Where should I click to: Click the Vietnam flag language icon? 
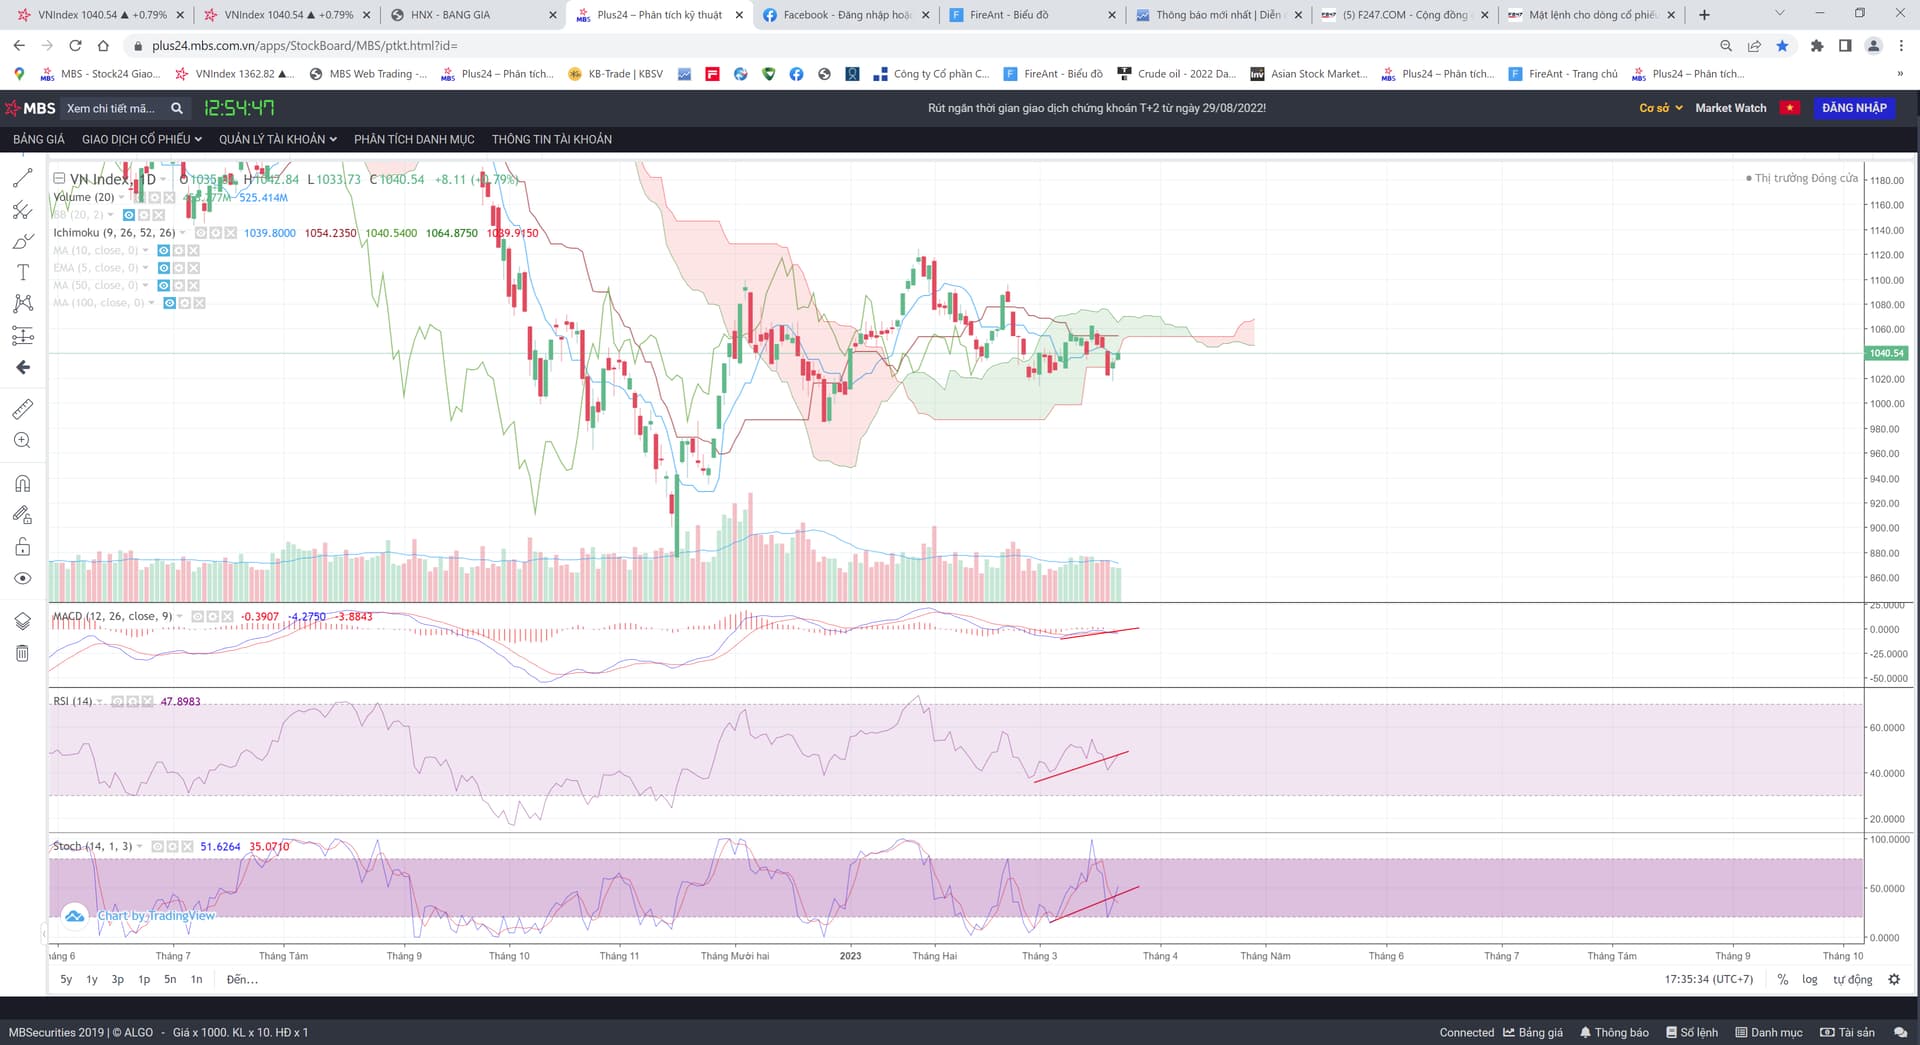tap(1790, 108)
